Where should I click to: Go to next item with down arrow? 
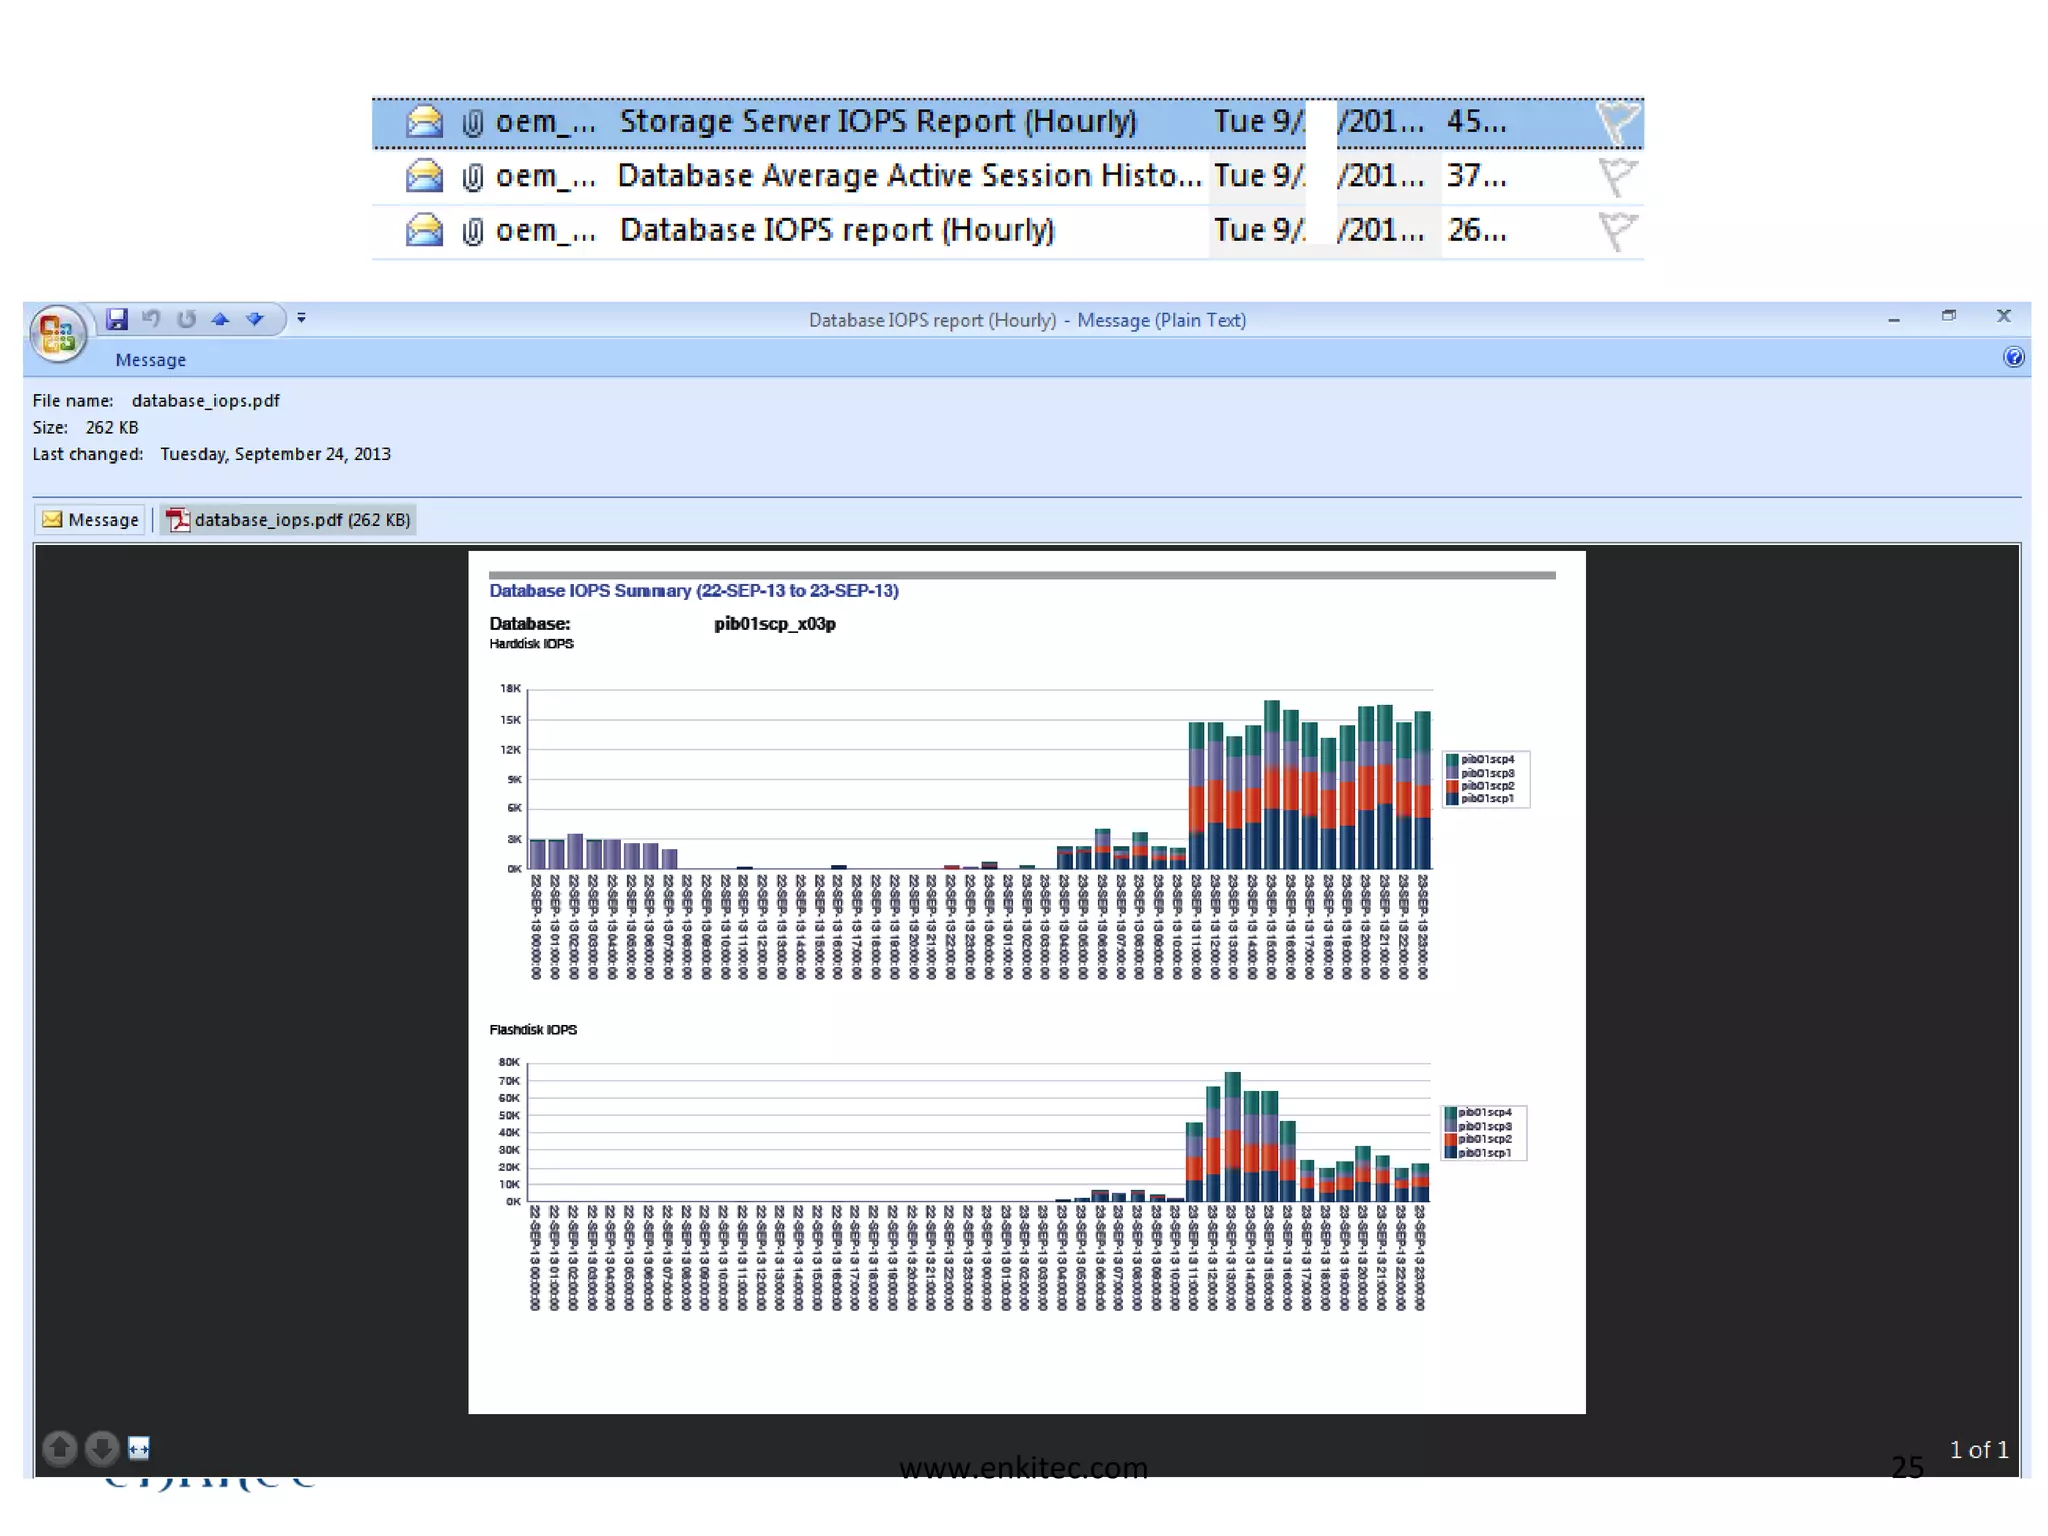click(255, 319)
